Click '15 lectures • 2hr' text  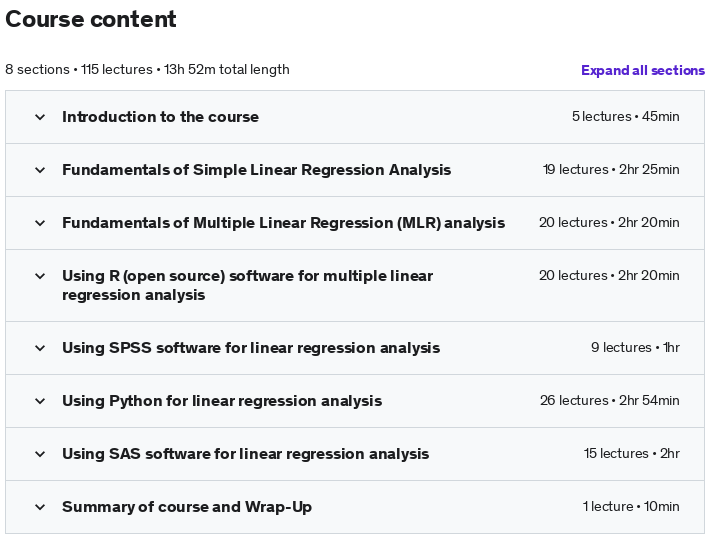tap(632, 454)
